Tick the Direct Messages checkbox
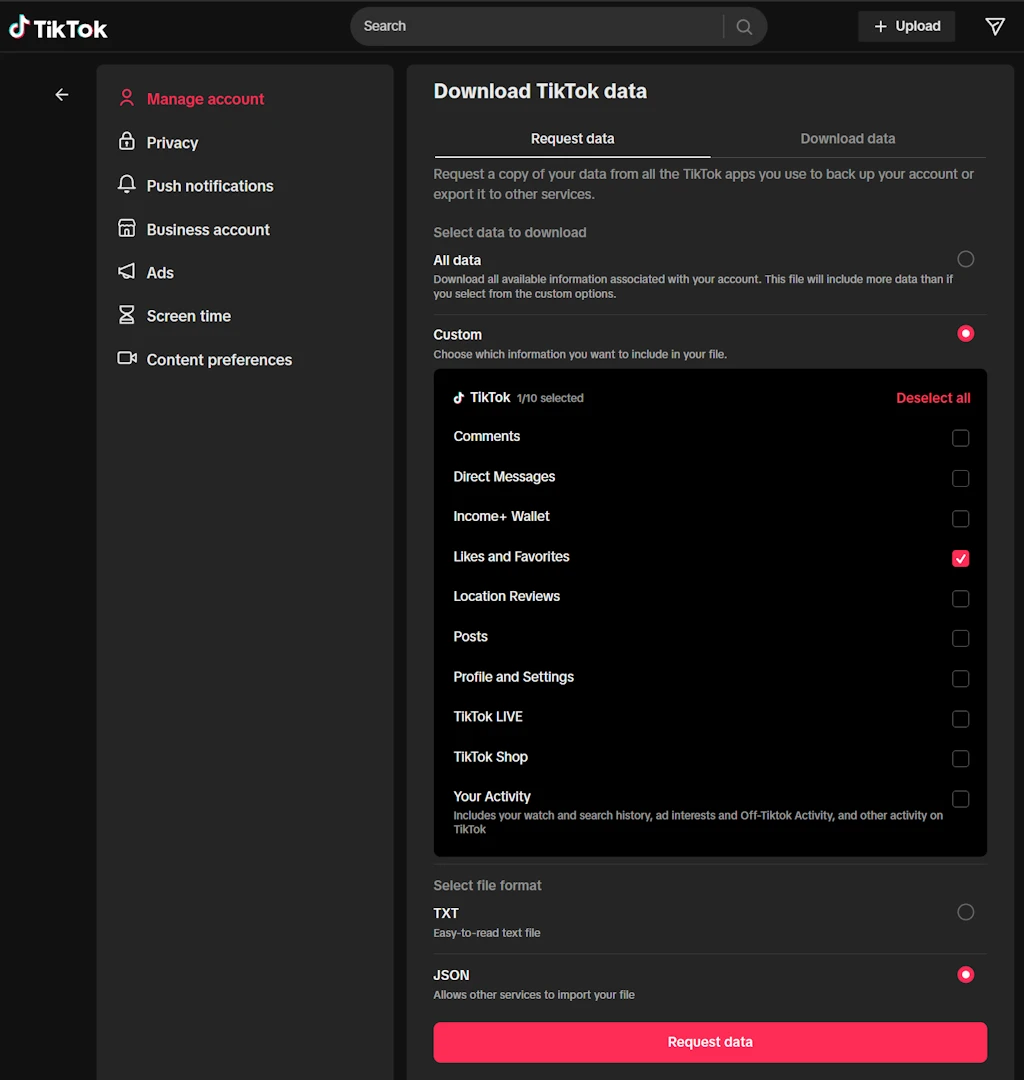Viewport: 1024px width, 1080px height. pos(960,478)
